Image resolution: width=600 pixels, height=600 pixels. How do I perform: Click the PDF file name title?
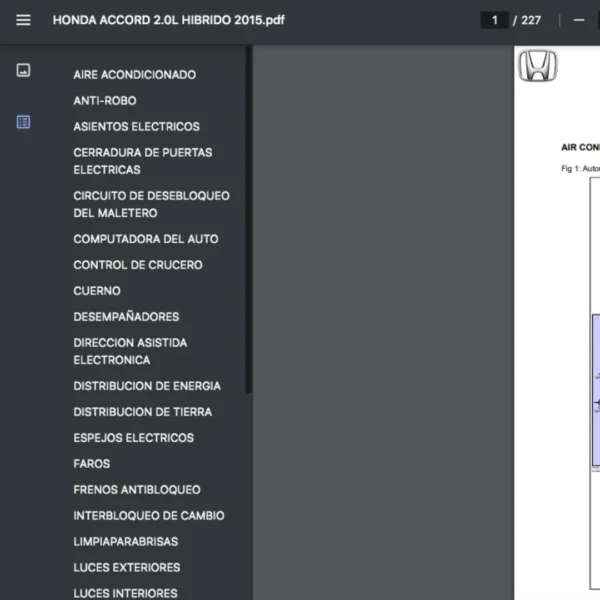tap(168, 20)
